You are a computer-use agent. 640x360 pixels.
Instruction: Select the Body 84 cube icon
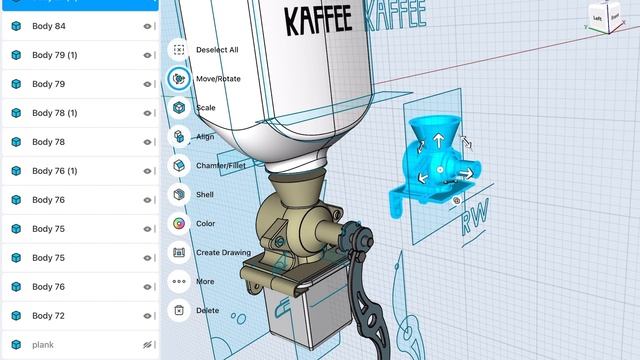(16, 26)
